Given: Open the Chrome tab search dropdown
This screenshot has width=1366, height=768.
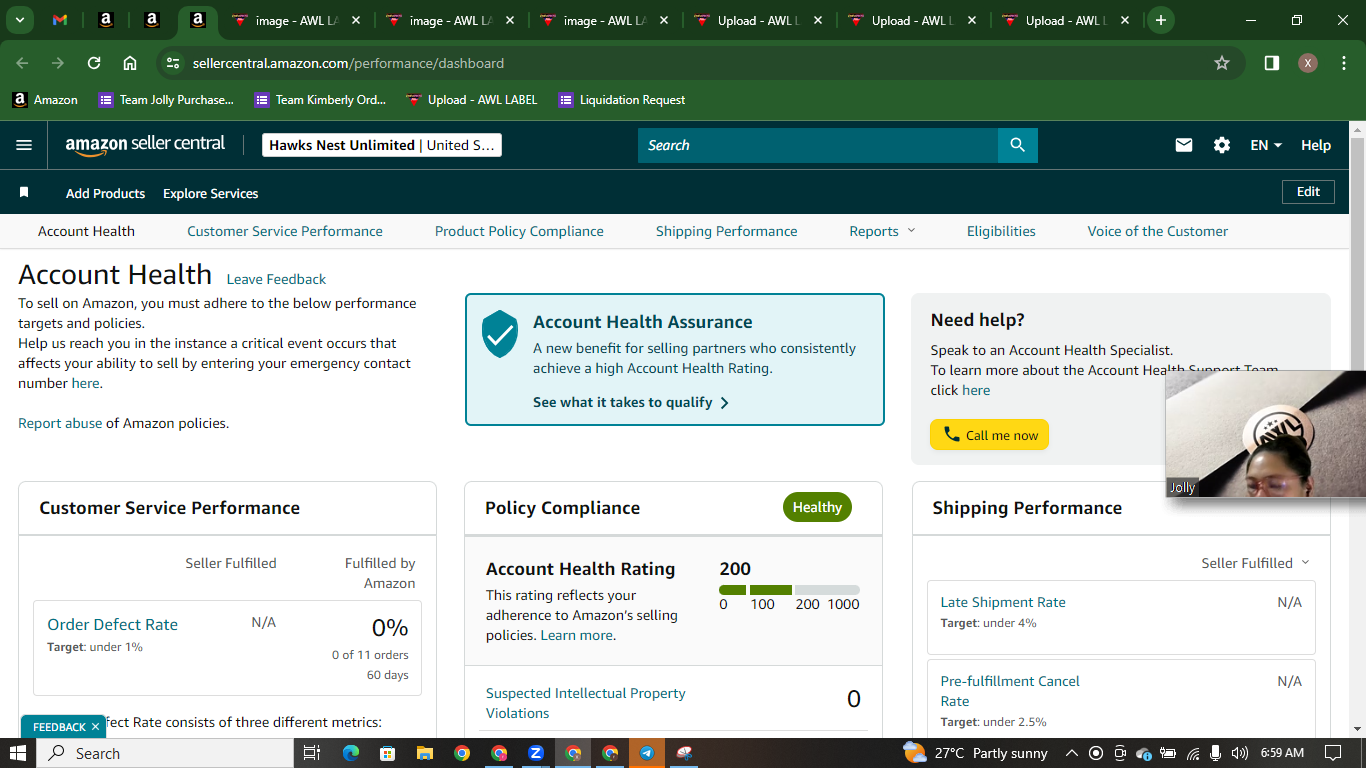Looking at the screenshot, I should pyautogui.click(x=19, y=20).
